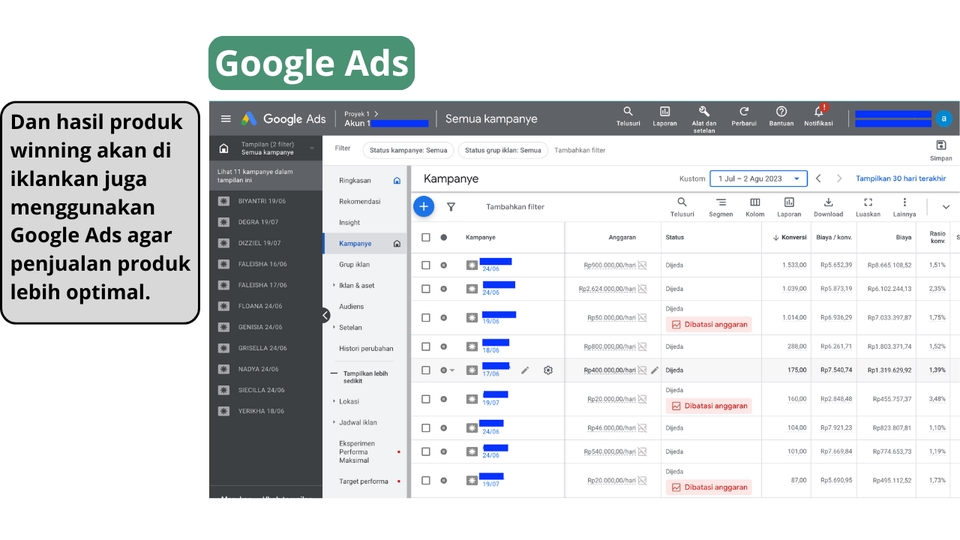Click the settings gear on the 17/06 campaign row
Image resolution: width=960 pixels, height=540 pixels.
coord(548,370)
